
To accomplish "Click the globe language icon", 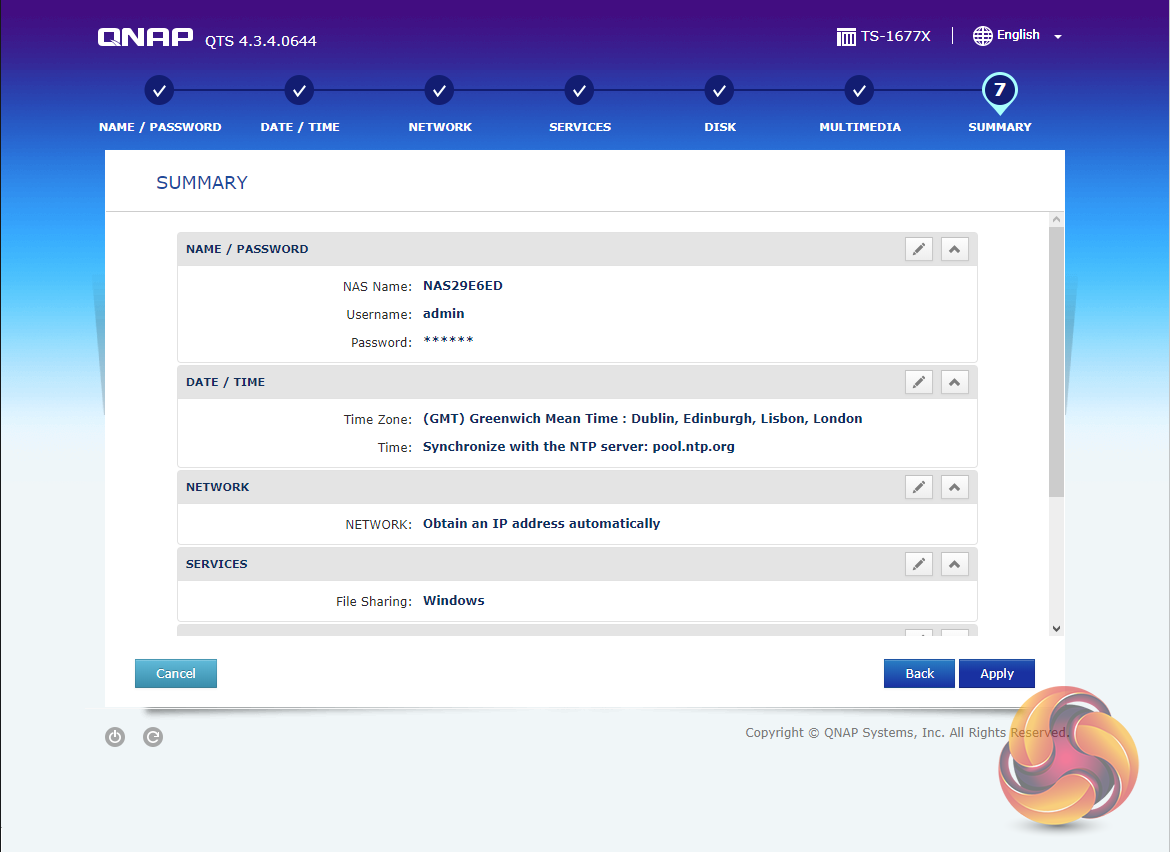I will [983, 36].
